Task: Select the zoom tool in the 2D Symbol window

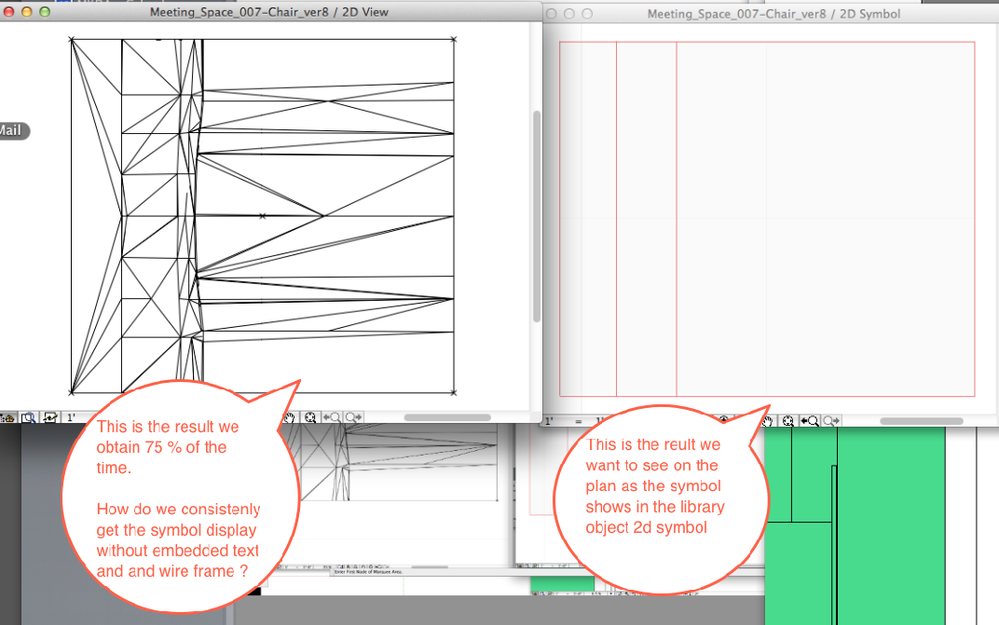Action: tap(788, 420)
